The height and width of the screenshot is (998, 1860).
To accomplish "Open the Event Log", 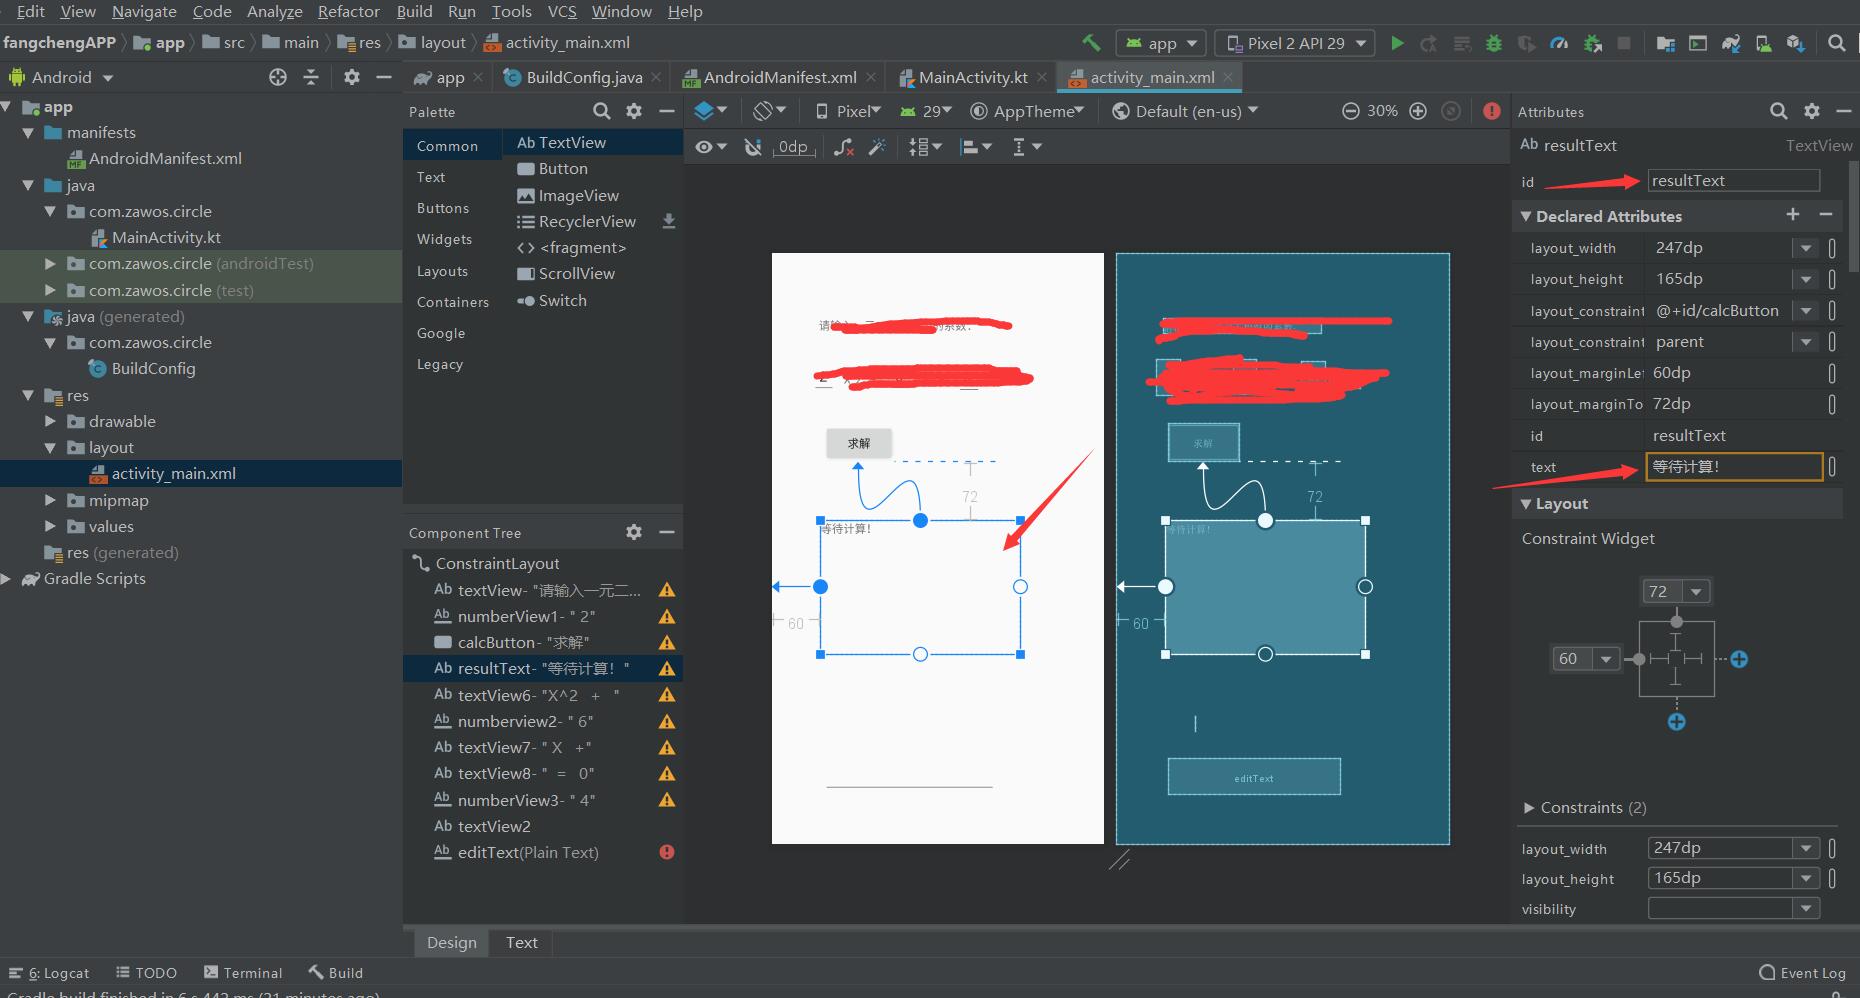I will (1803, 972).
